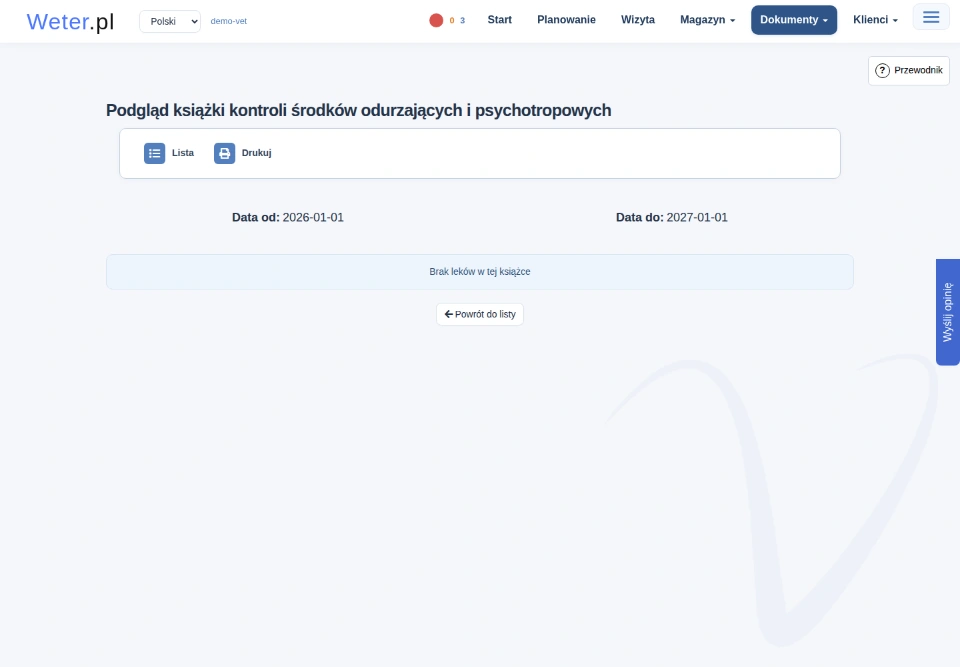The width and height of the screenshot is (960, 667).
Task: Open the Polski language dropdown
Action: (170, 21)
